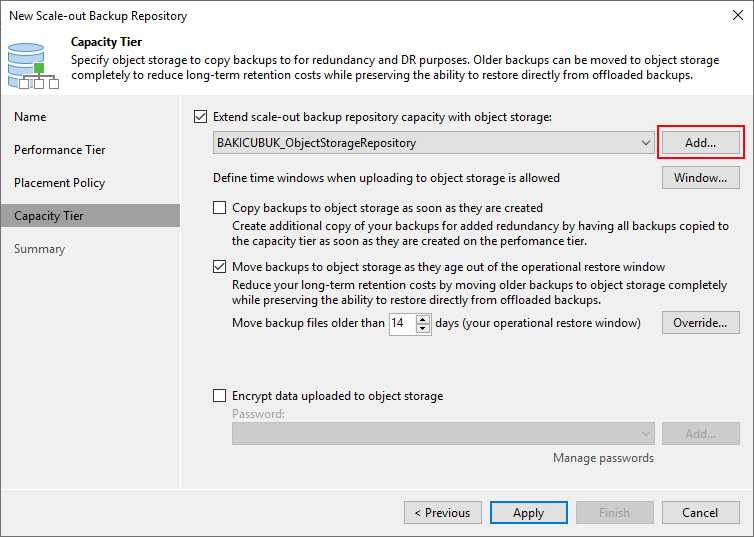Click the days value input field
754x537 pixels.
tap(402, 323)
